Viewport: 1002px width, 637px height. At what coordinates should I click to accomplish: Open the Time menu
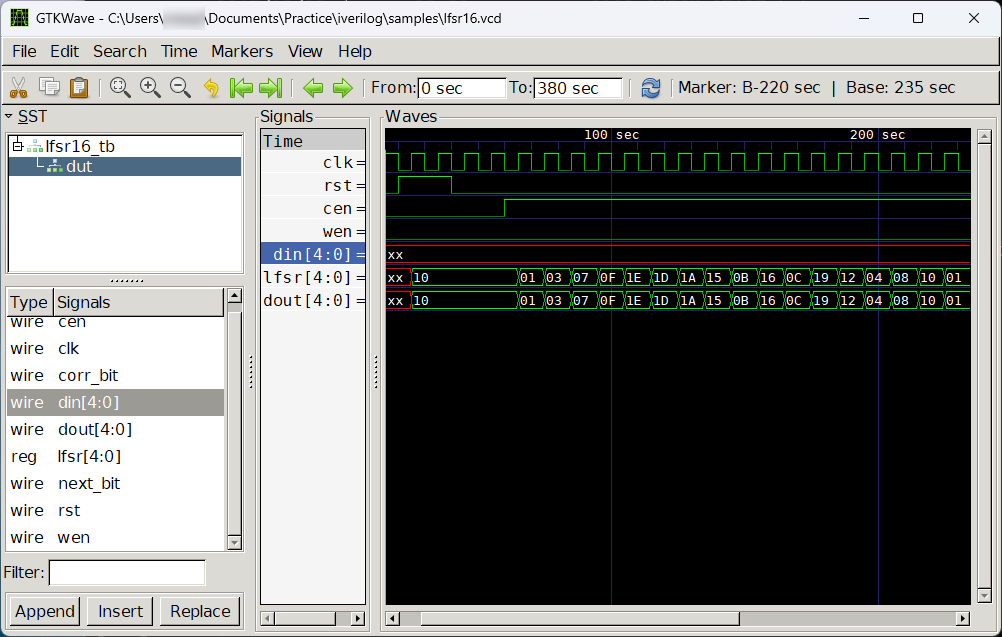pos(179,51)
